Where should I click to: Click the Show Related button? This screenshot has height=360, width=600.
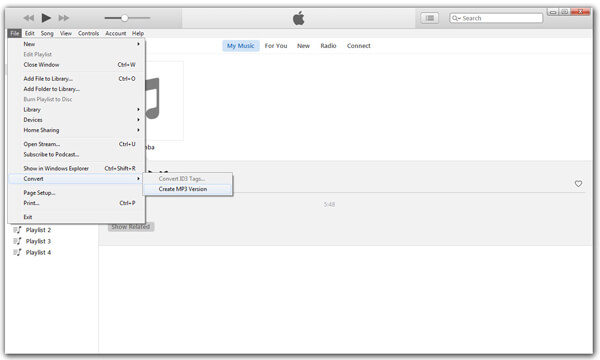pyautogui.click(x=131, y=226)
